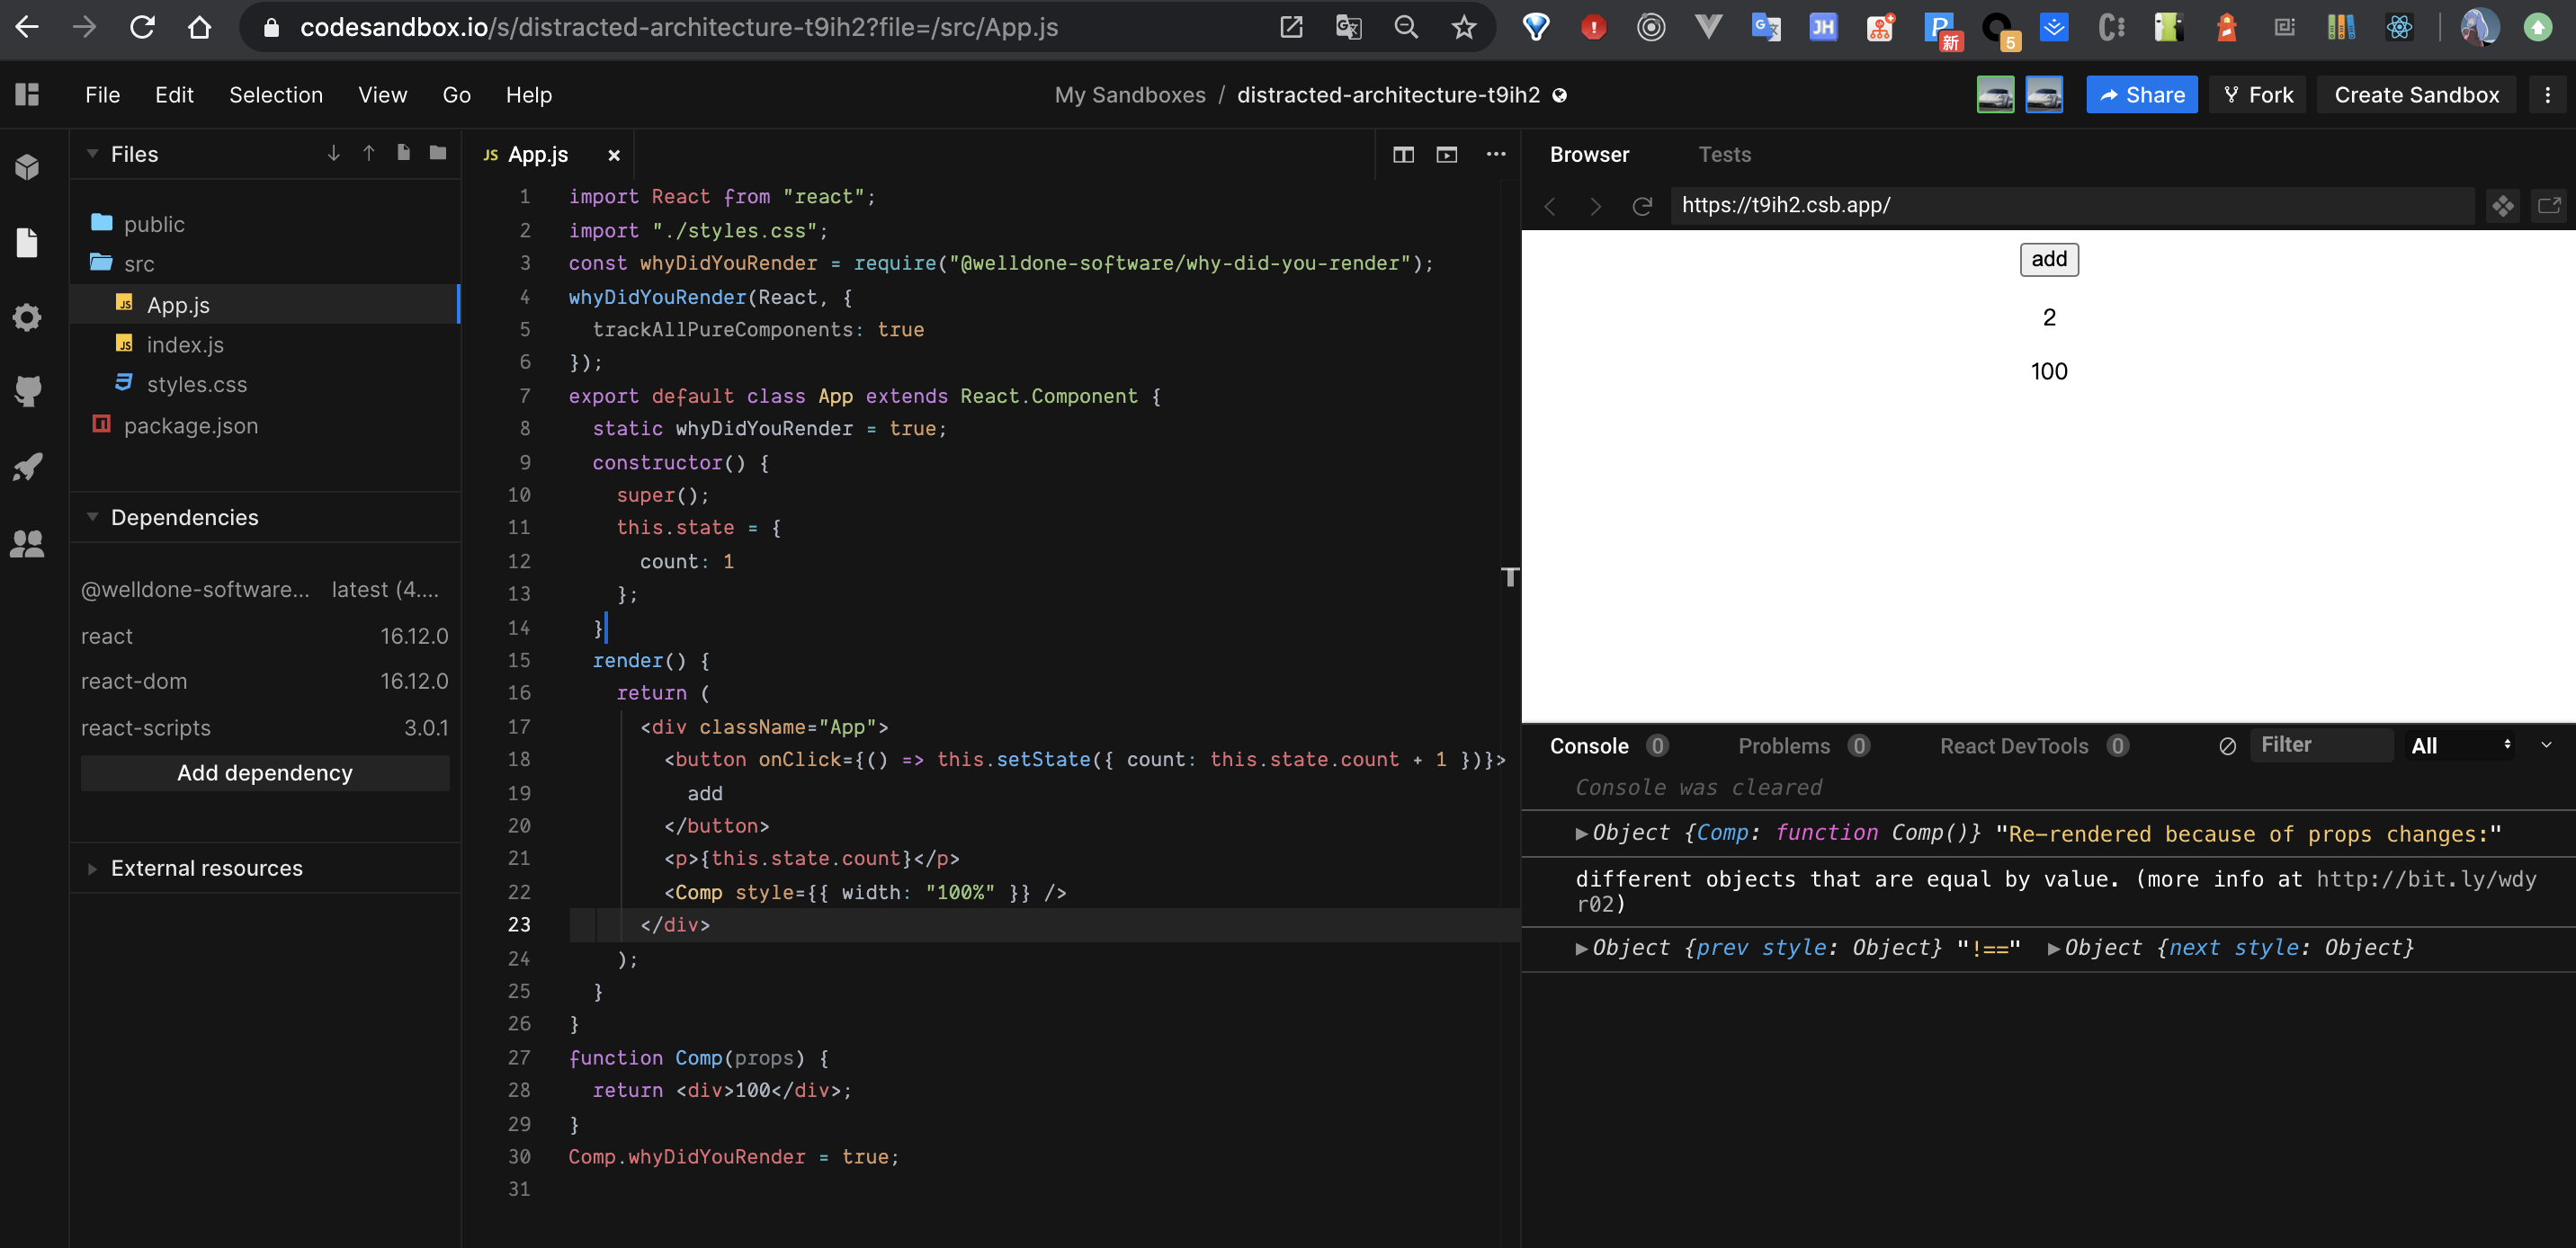Clear the console with the clear icon
Screen dimensions: 2576x1248
(2227, 746)
